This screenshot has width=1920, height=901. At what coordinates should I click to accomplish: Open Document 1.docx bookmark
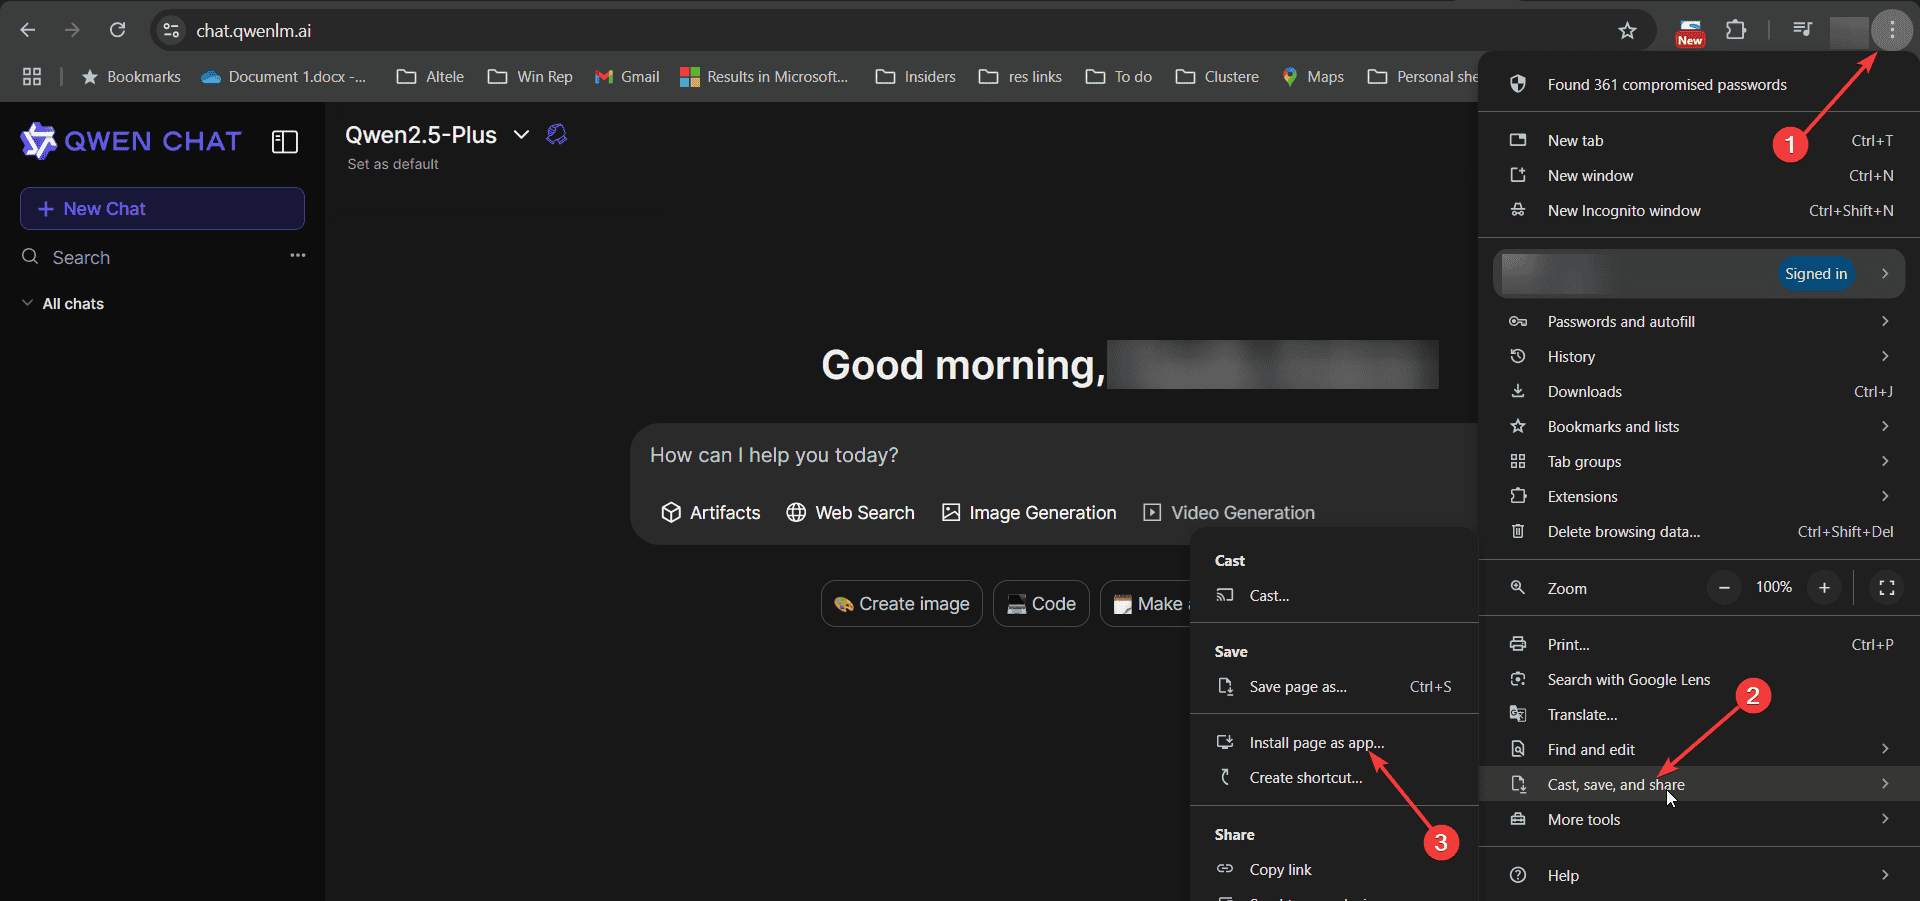284,77
